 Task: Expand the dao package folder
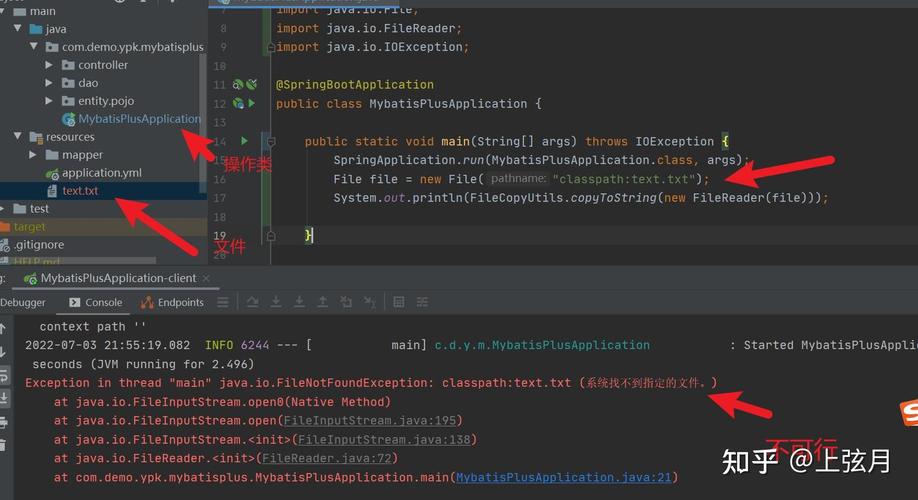pos(50,83)
